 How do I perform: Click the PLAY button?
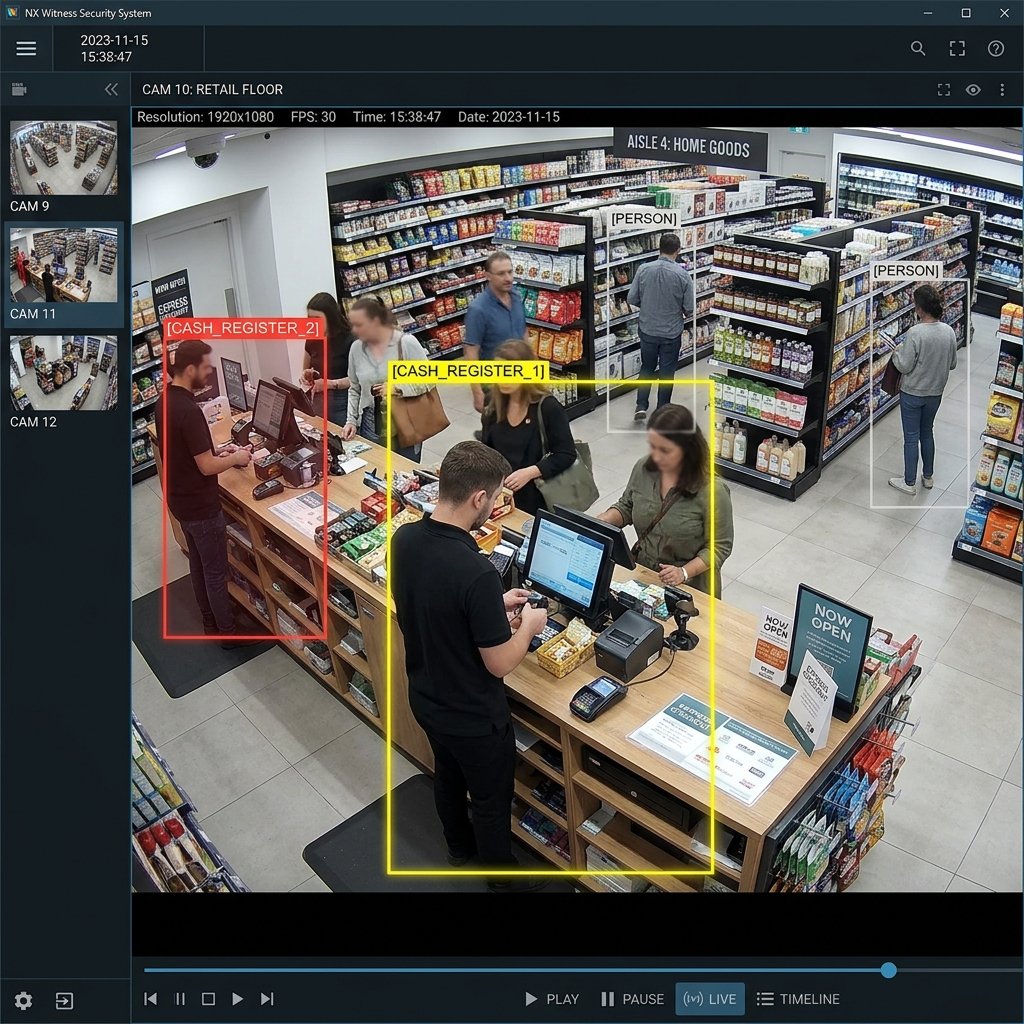(552, 999)
